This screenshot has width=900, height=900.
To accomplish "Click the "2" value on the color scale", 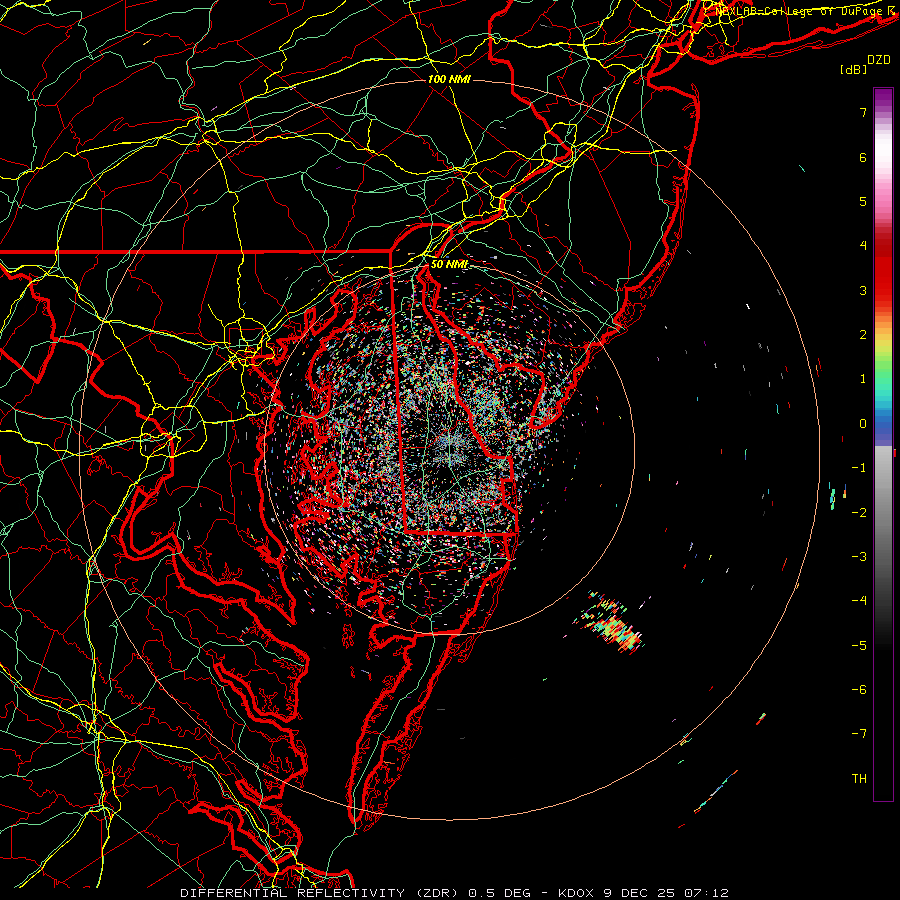I will click(863, 335).
